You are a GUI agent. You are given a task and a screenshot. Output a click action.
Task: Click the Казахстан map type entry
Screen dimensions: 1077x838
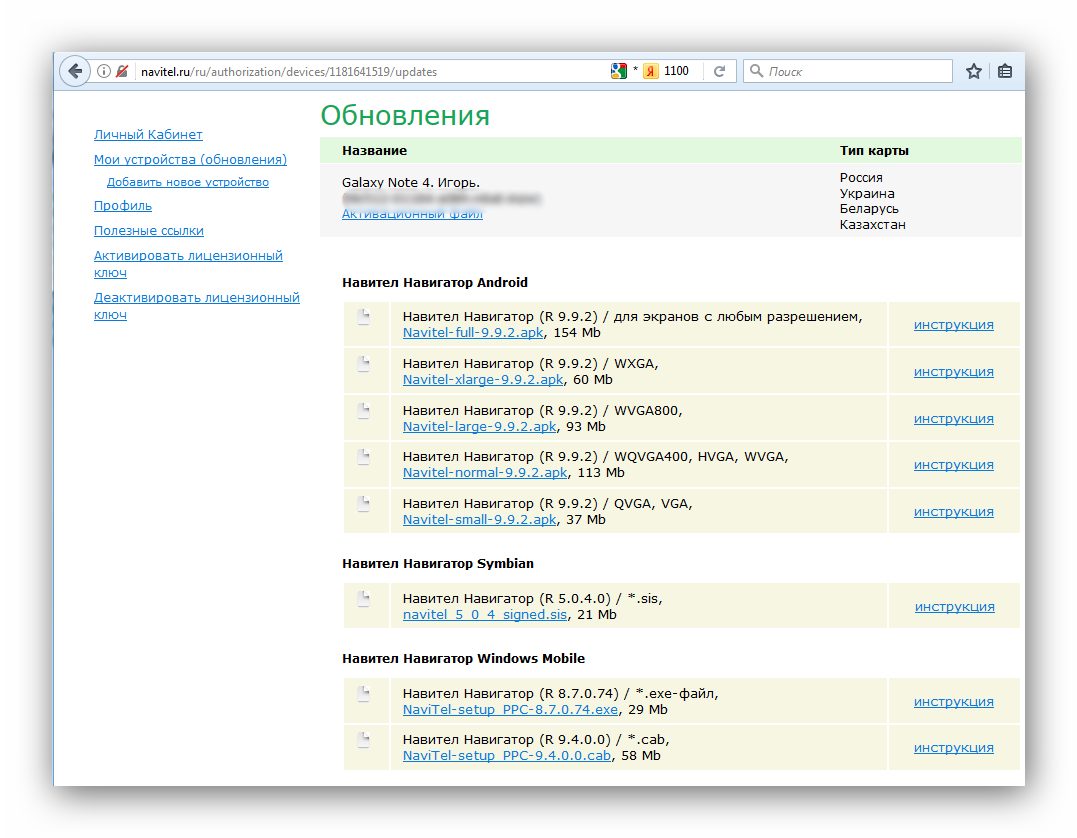pyautogui.click(x=872, y=225)
